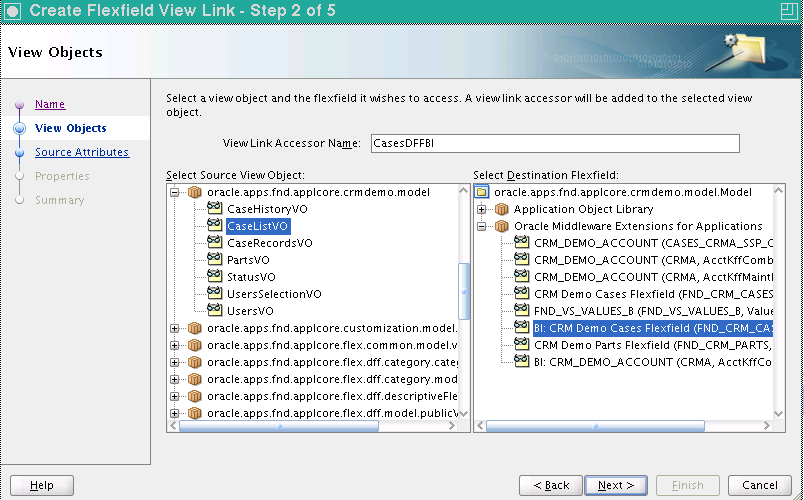The height and width of the screenshot is (500, 804).
Task: Click source tree vertical scrollbar up arrow
Action: coord(464,191)
